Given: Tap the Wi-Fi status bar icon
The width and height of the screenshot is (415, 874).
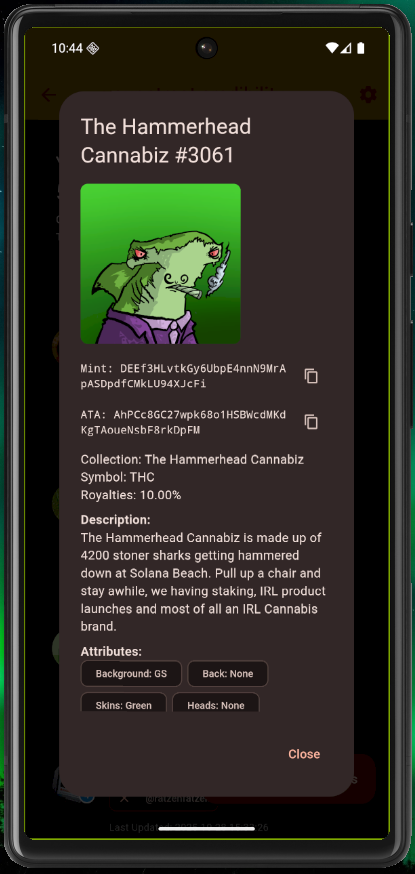Looking at the screenshot, I should coord(331,48).
